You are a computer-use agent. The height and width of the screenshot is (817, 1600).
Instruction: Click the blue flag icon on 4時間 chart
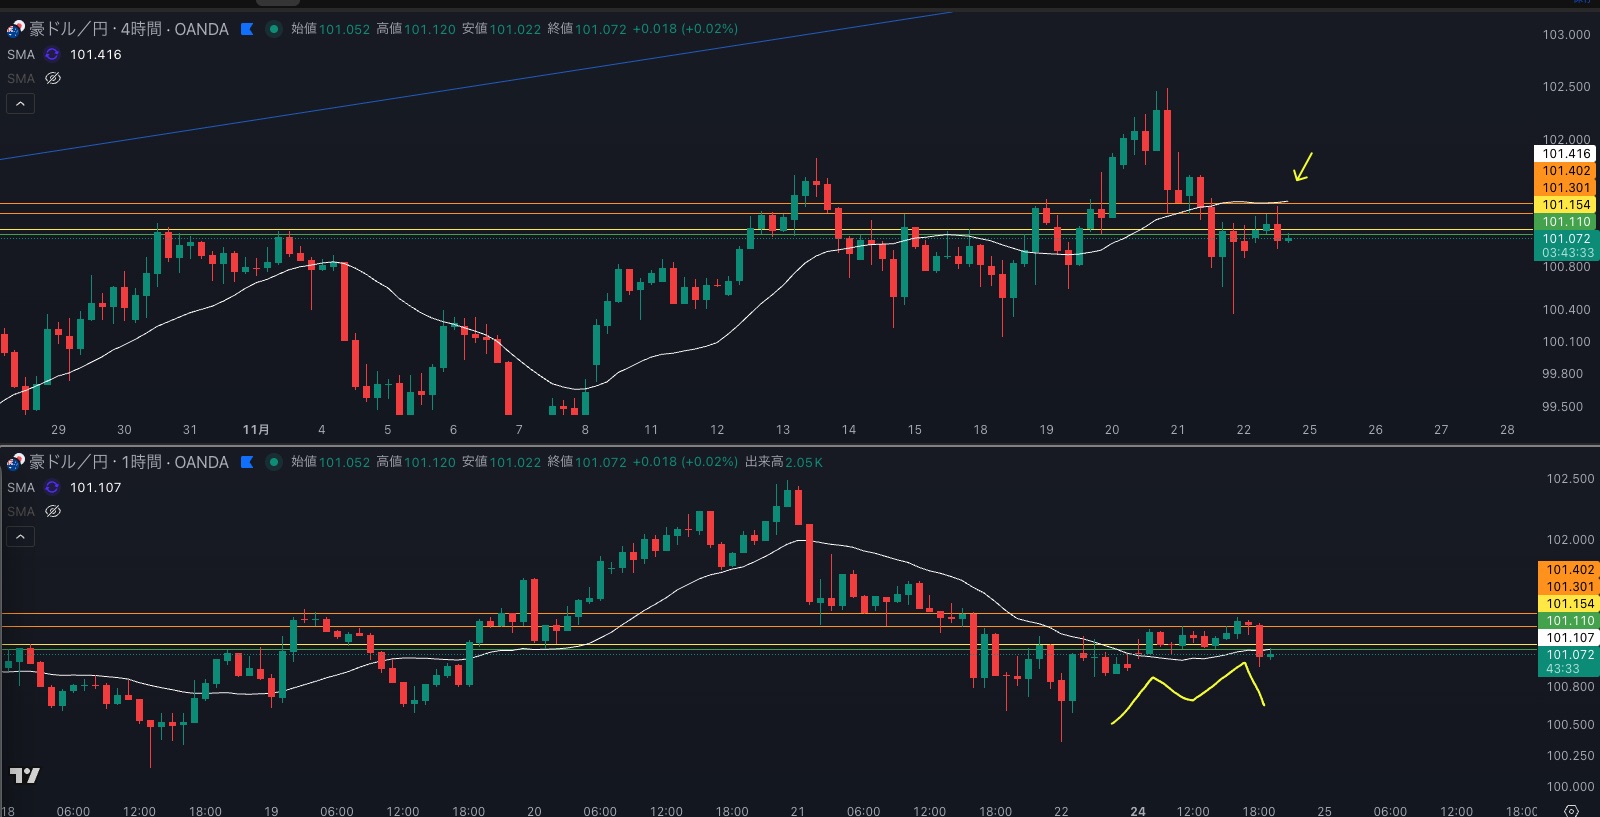[247, 29]
